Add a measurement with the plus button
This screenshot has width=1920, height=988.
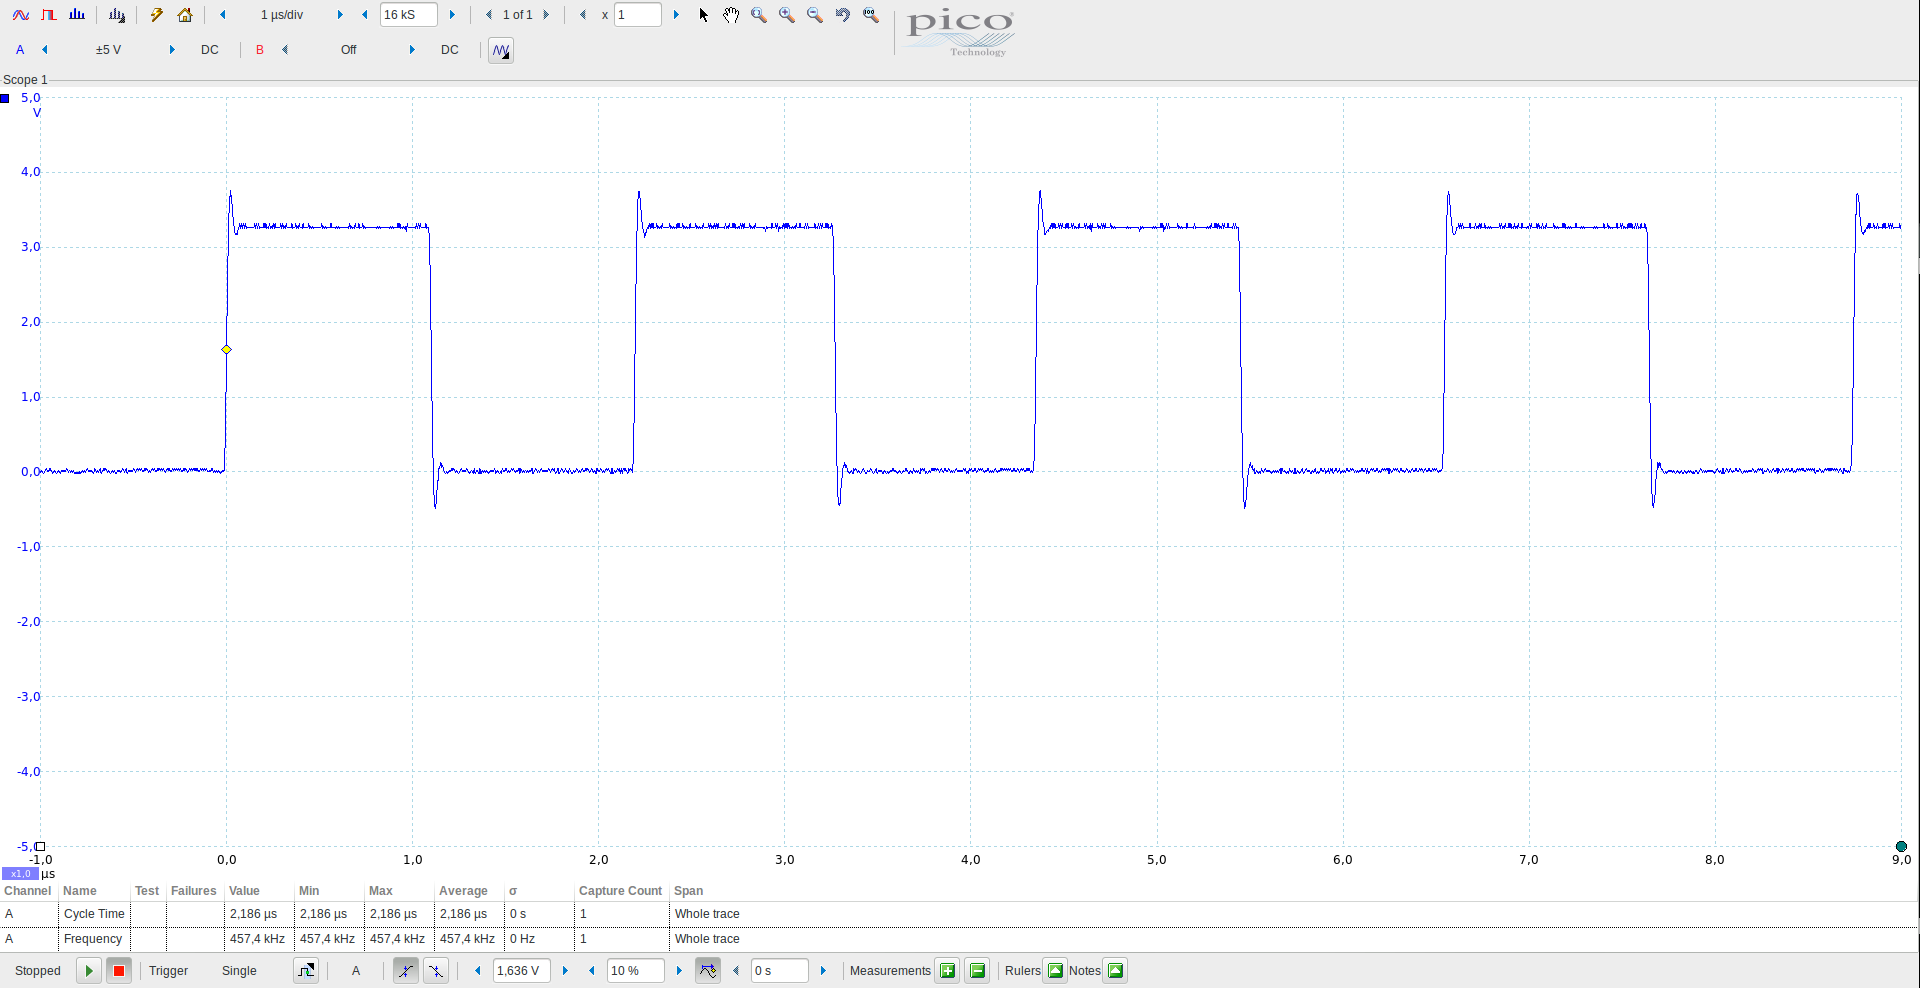(947, 970)
